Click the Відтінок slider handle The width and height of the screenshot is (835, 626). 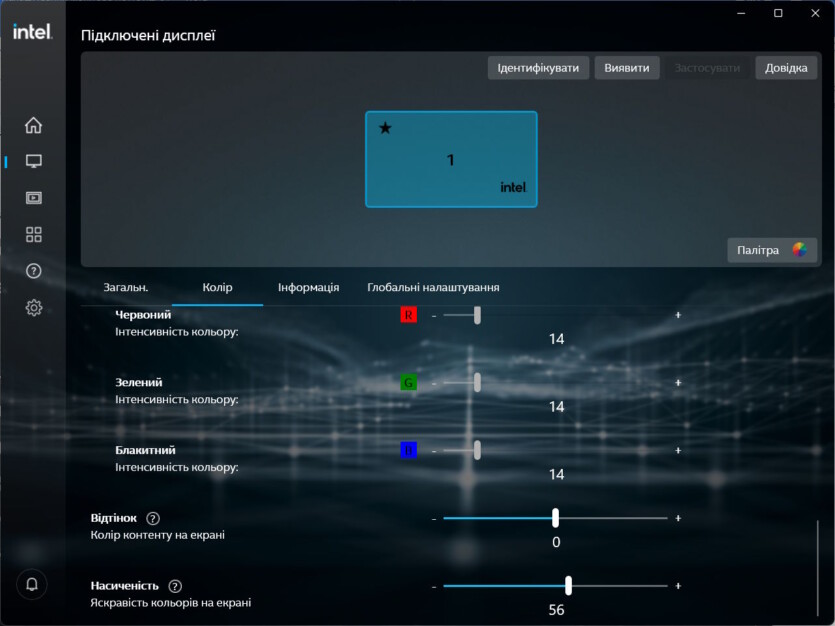pos(555,518)
